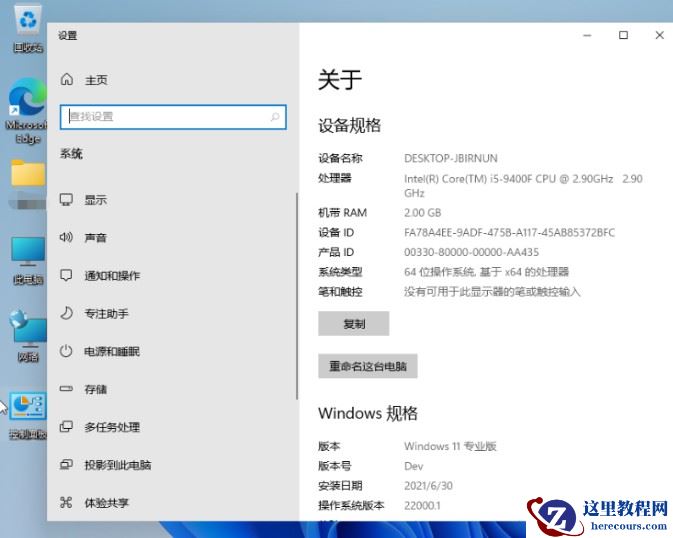Click the Display monitor icon
The image size is (673, 538).
click(66, 200)
